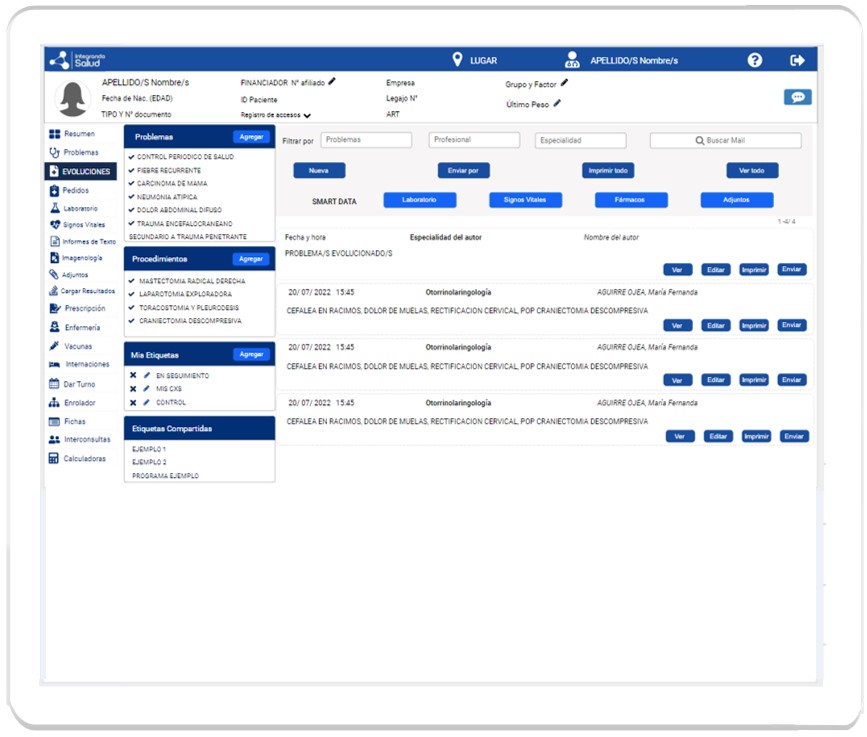Screen dimensions: 867x737
Task: Open the Profesional filter field
Action: point(474,140)
